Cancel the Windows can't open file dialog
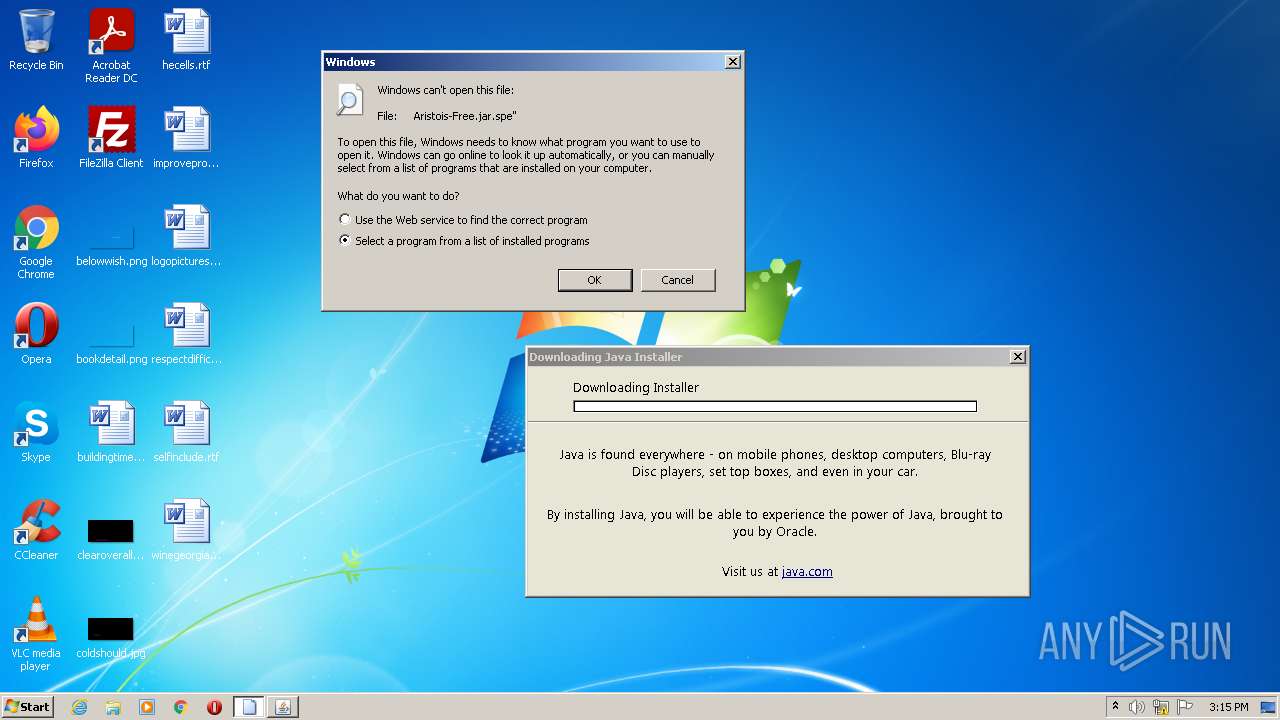Screen dimensions: 1280x720 click(677, 280)
